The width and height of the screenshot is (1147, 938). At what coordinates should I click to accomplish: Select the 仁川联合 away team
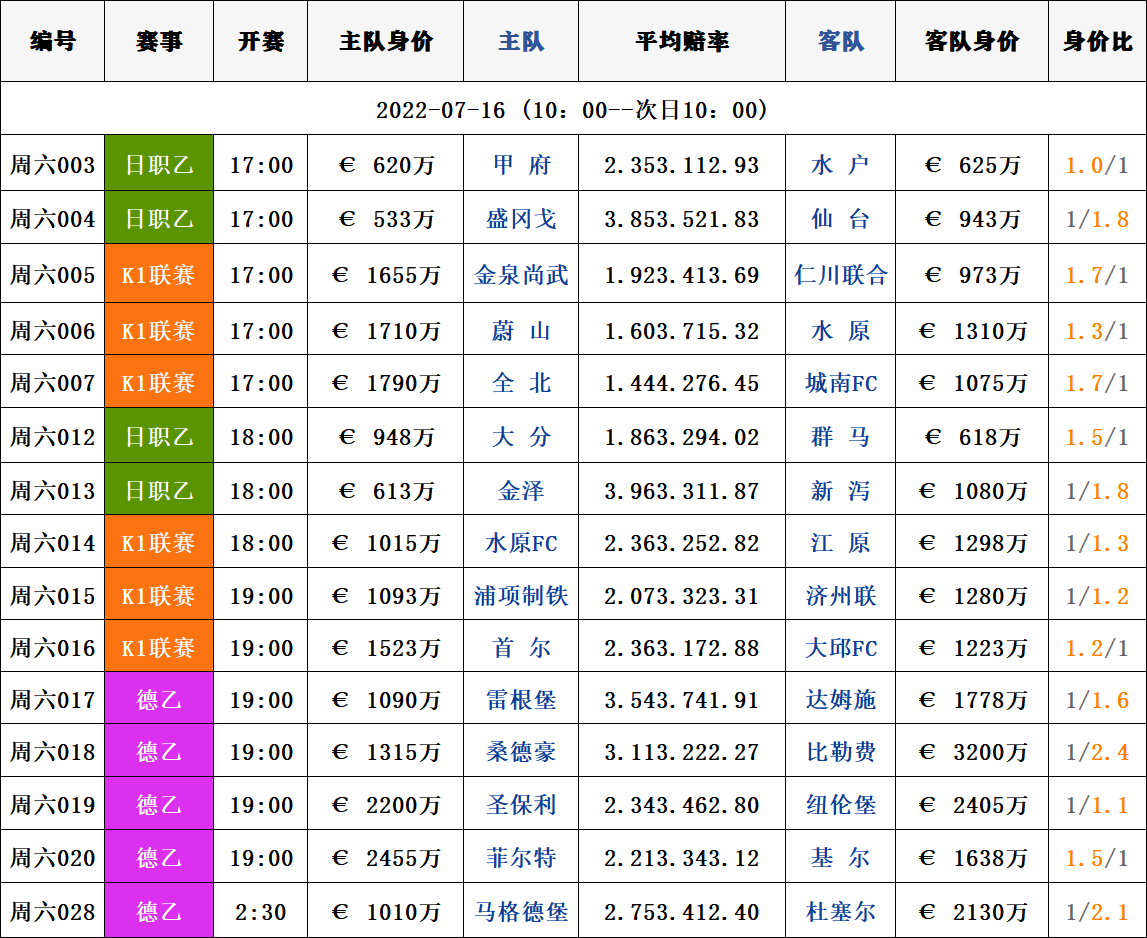840,275
